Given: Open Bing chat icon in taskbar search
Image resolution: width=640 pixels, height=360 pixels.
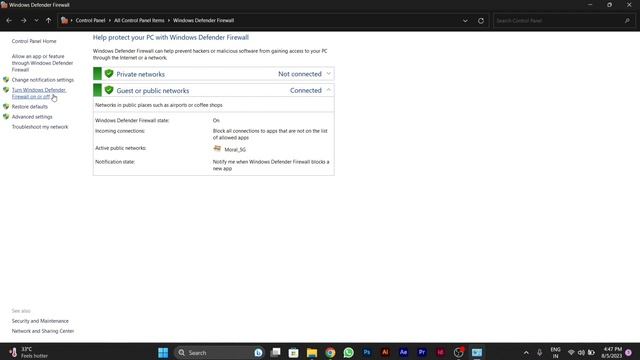Looking at the screenshot, I should click(x=258, y=352).
